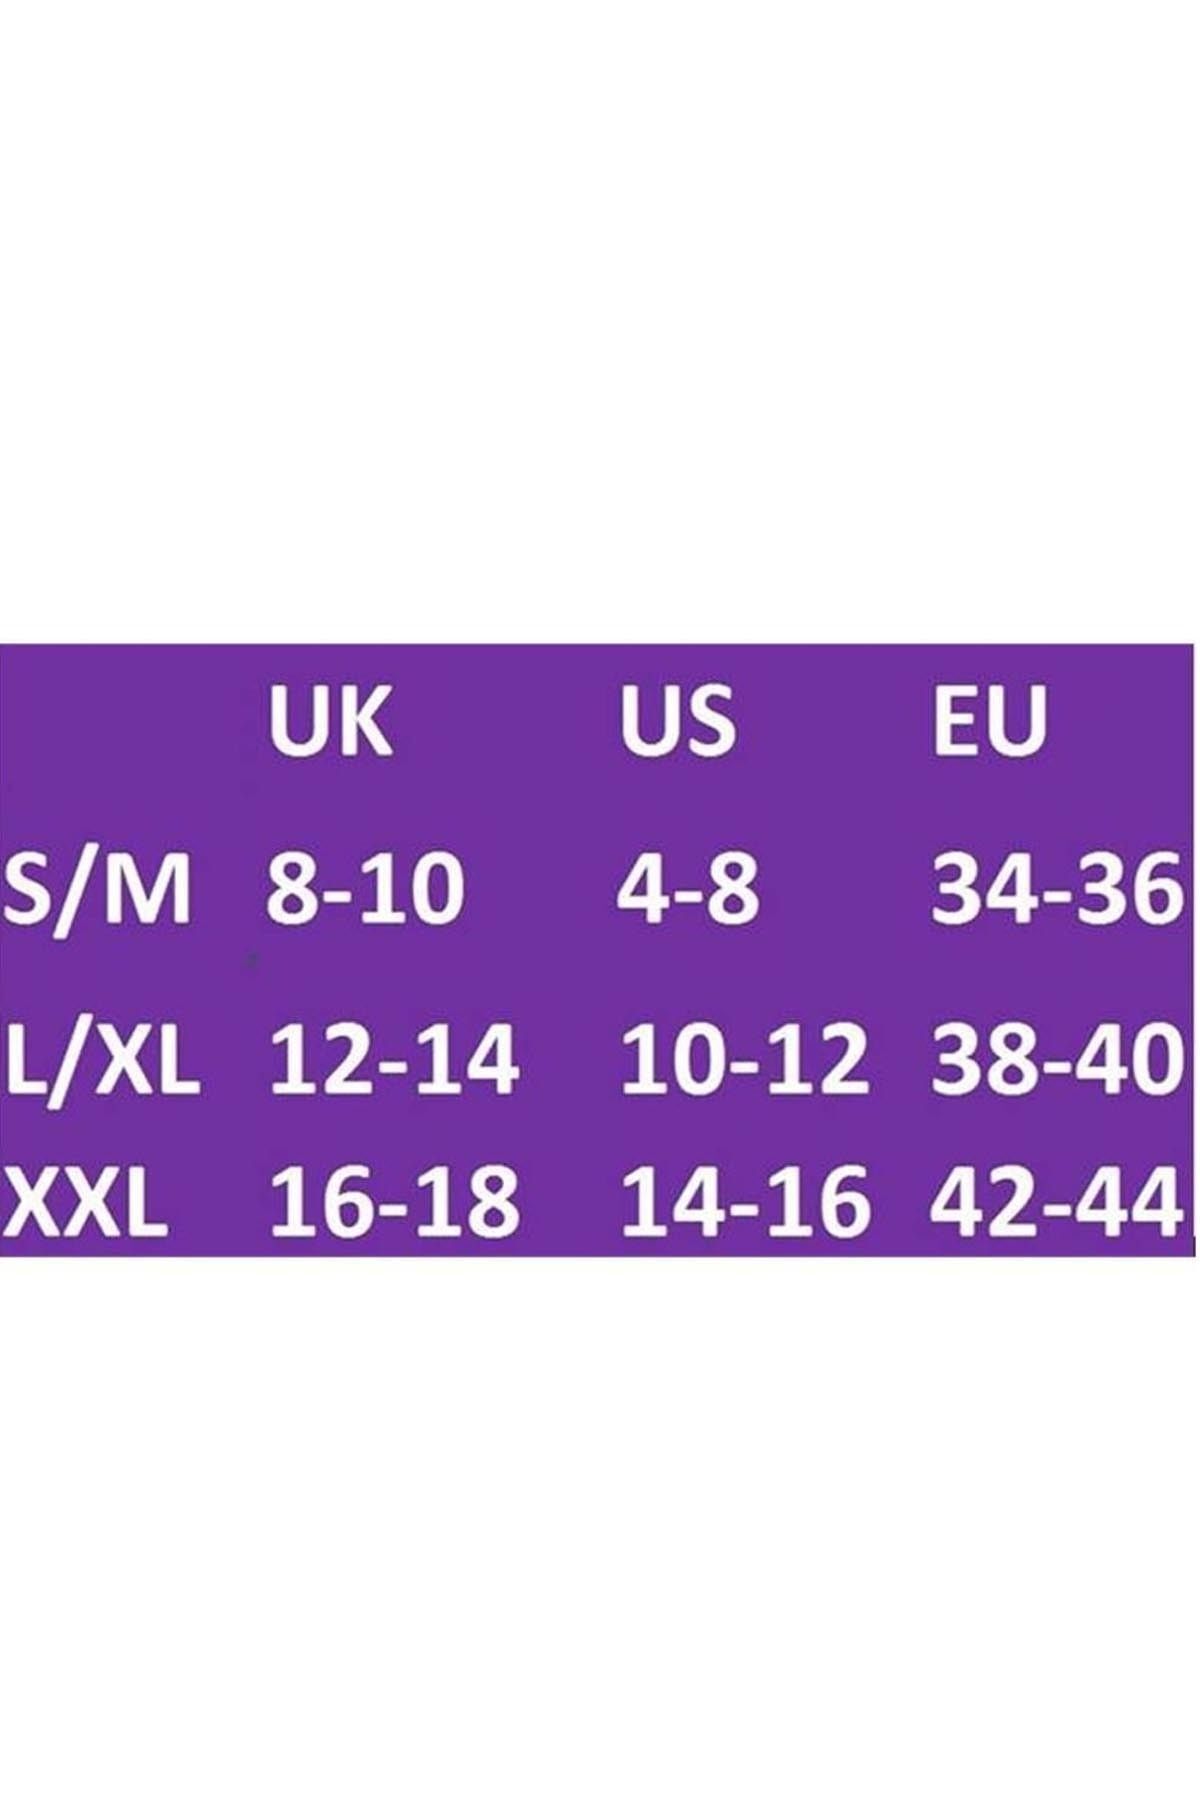The height and width of the screenshot is (1800, 1200).
Task: Select the XXL size row label
Action: coord(84,1201)
